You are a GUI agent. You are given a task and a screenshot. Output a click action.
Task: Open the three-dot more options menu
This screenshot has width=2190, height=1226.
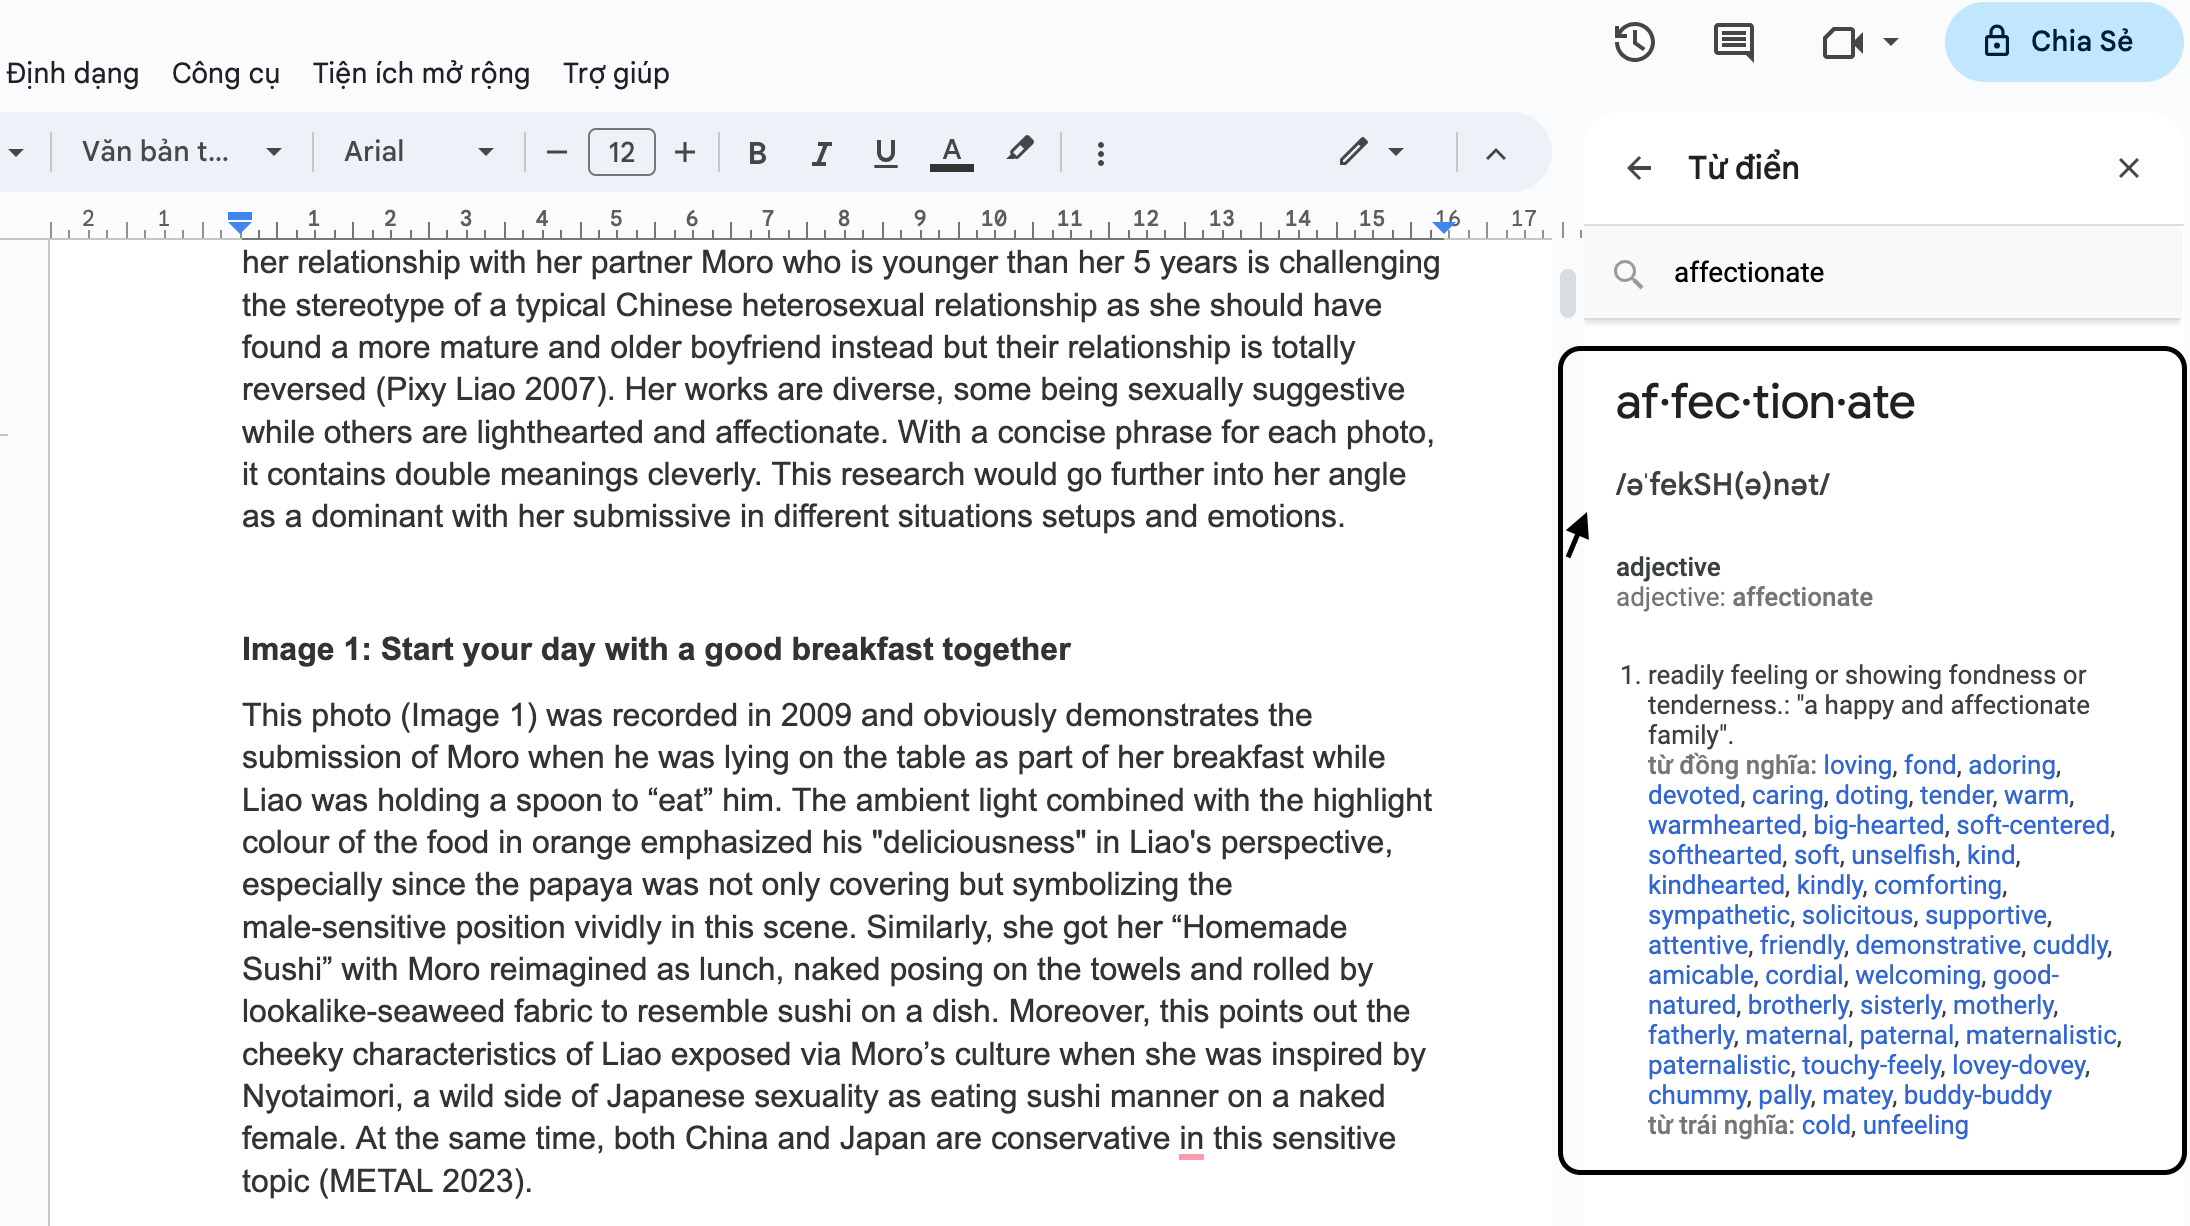pyautogui.click(x=1100, y=153)
